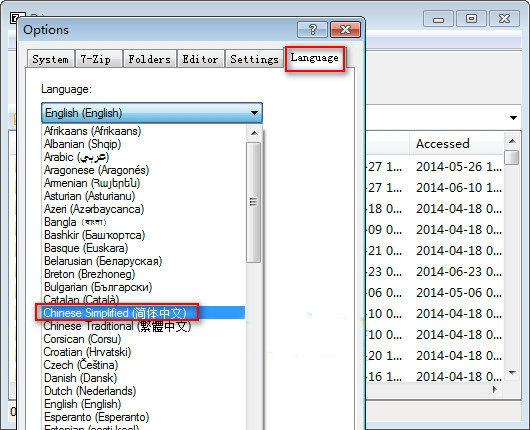Screen dimensions: 530x430
Task: Pick English (English) in the list
Action: pos(144,404)
